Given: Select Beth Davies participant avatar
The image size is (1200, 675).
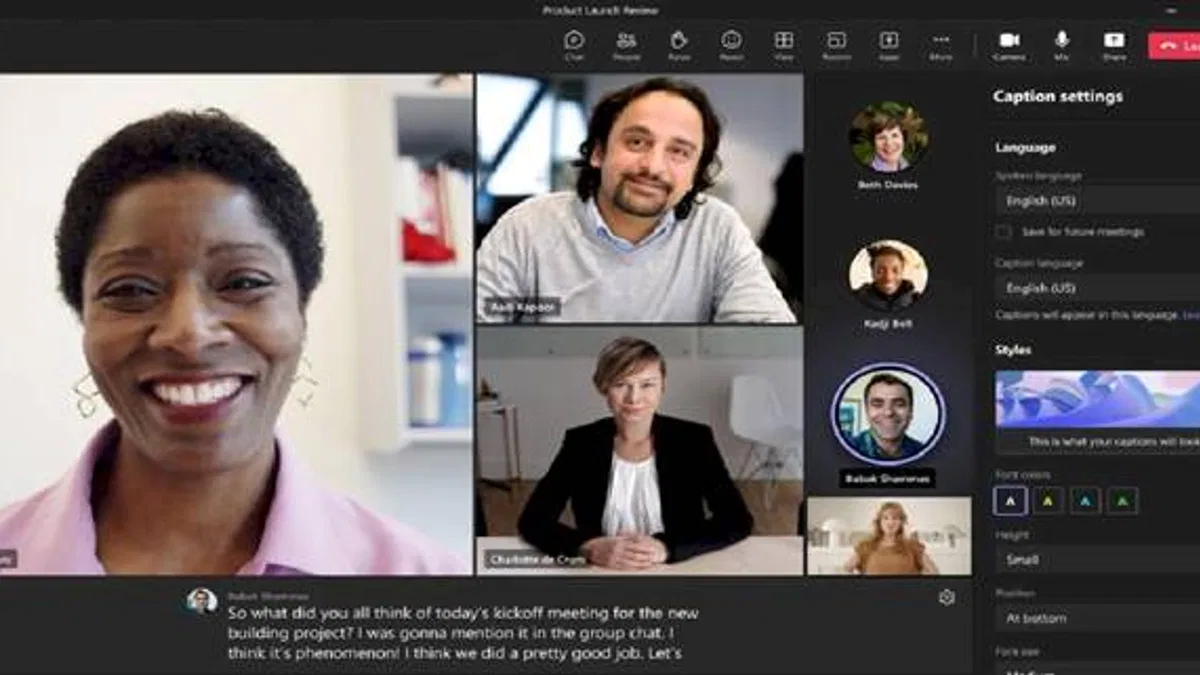Looking at the screenshot, I should click(888, 137).
